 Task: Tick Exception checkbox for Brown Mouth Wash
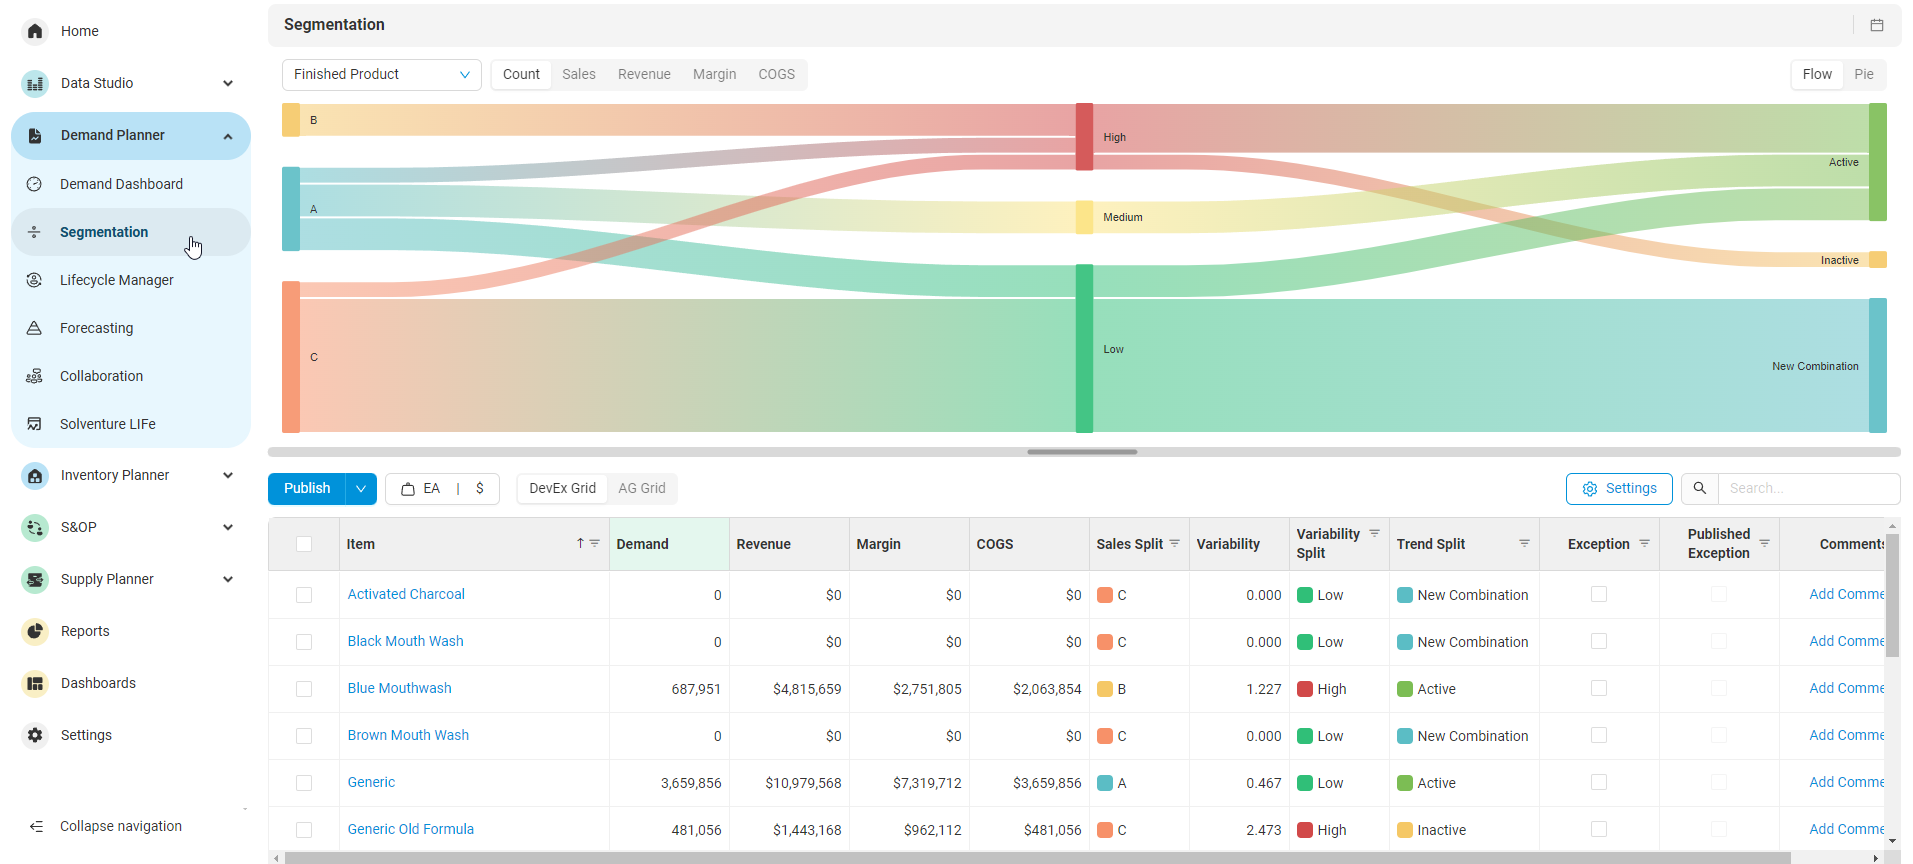1599,735
